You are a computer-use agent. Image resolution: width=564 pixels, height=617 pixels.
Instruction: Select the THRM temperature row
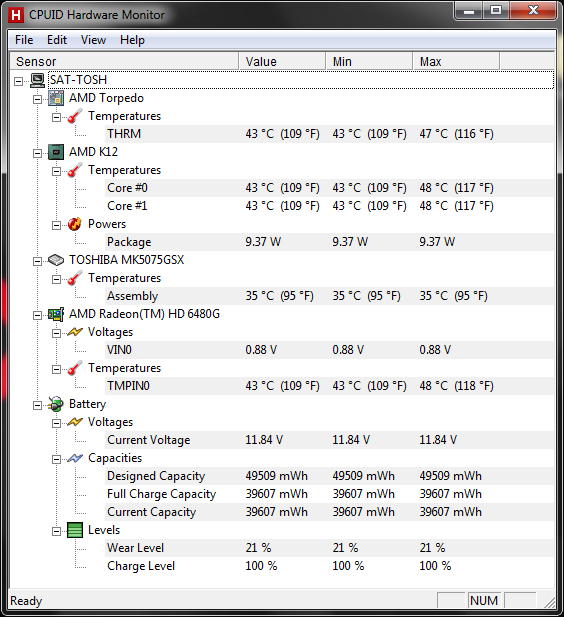tap(330, 134)
